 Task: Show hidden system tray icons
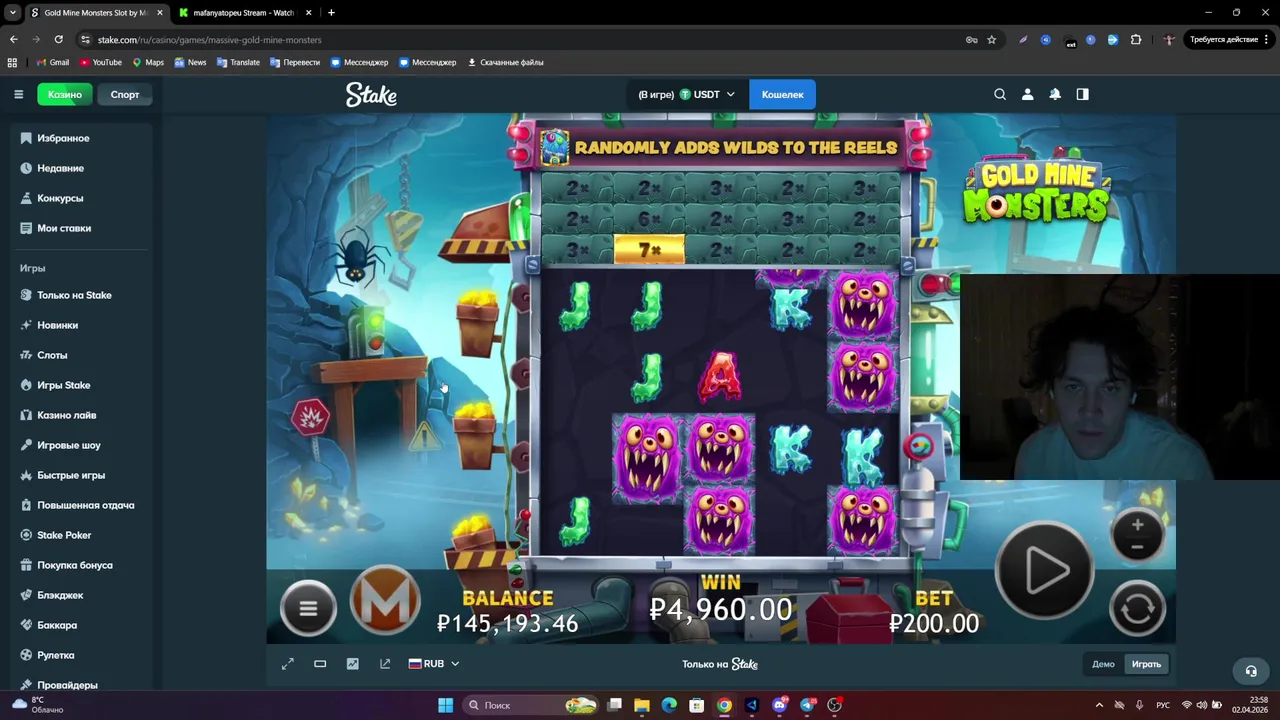coord(1099,705)
